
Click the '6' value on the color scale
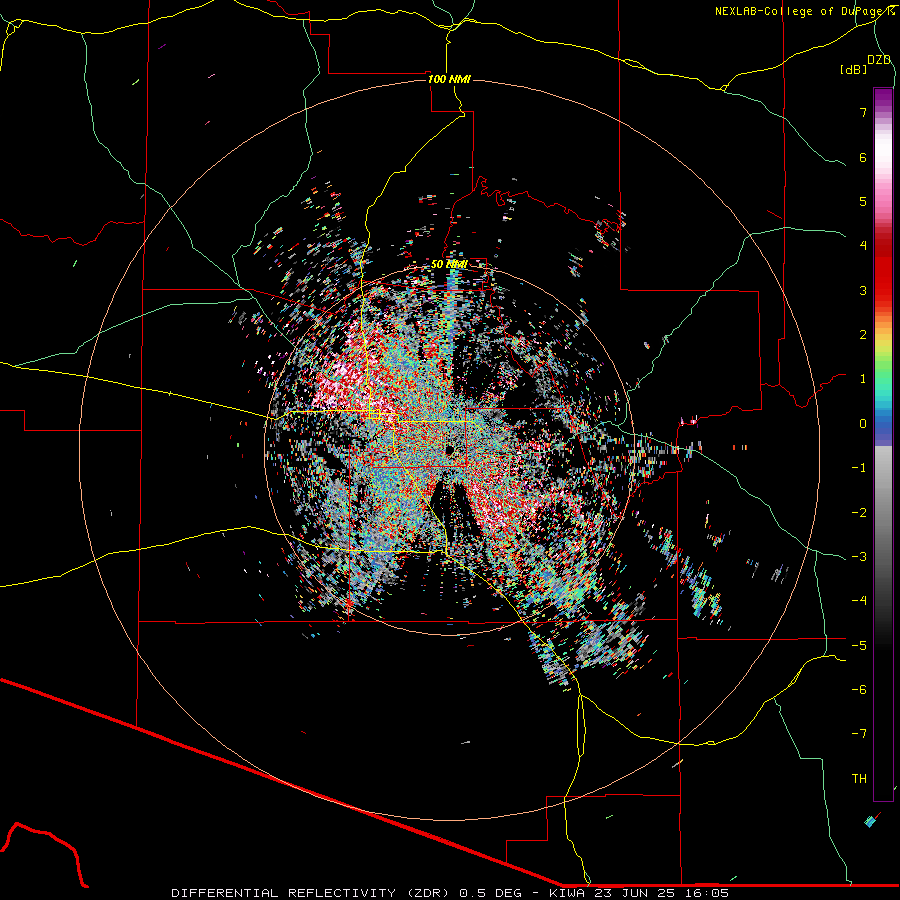pyautogui.click(x=863, y=157)
